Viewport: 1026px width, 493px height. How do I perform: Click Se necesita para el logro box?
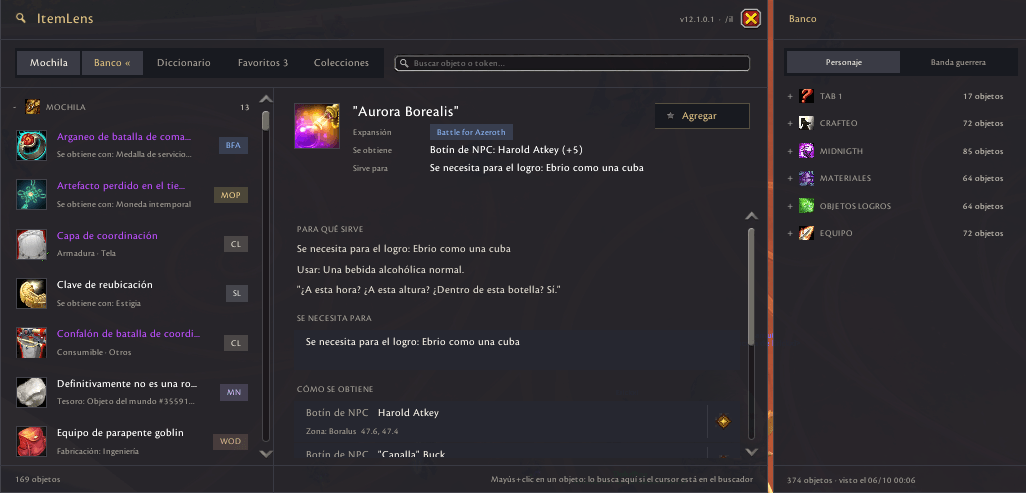(517, 347)
